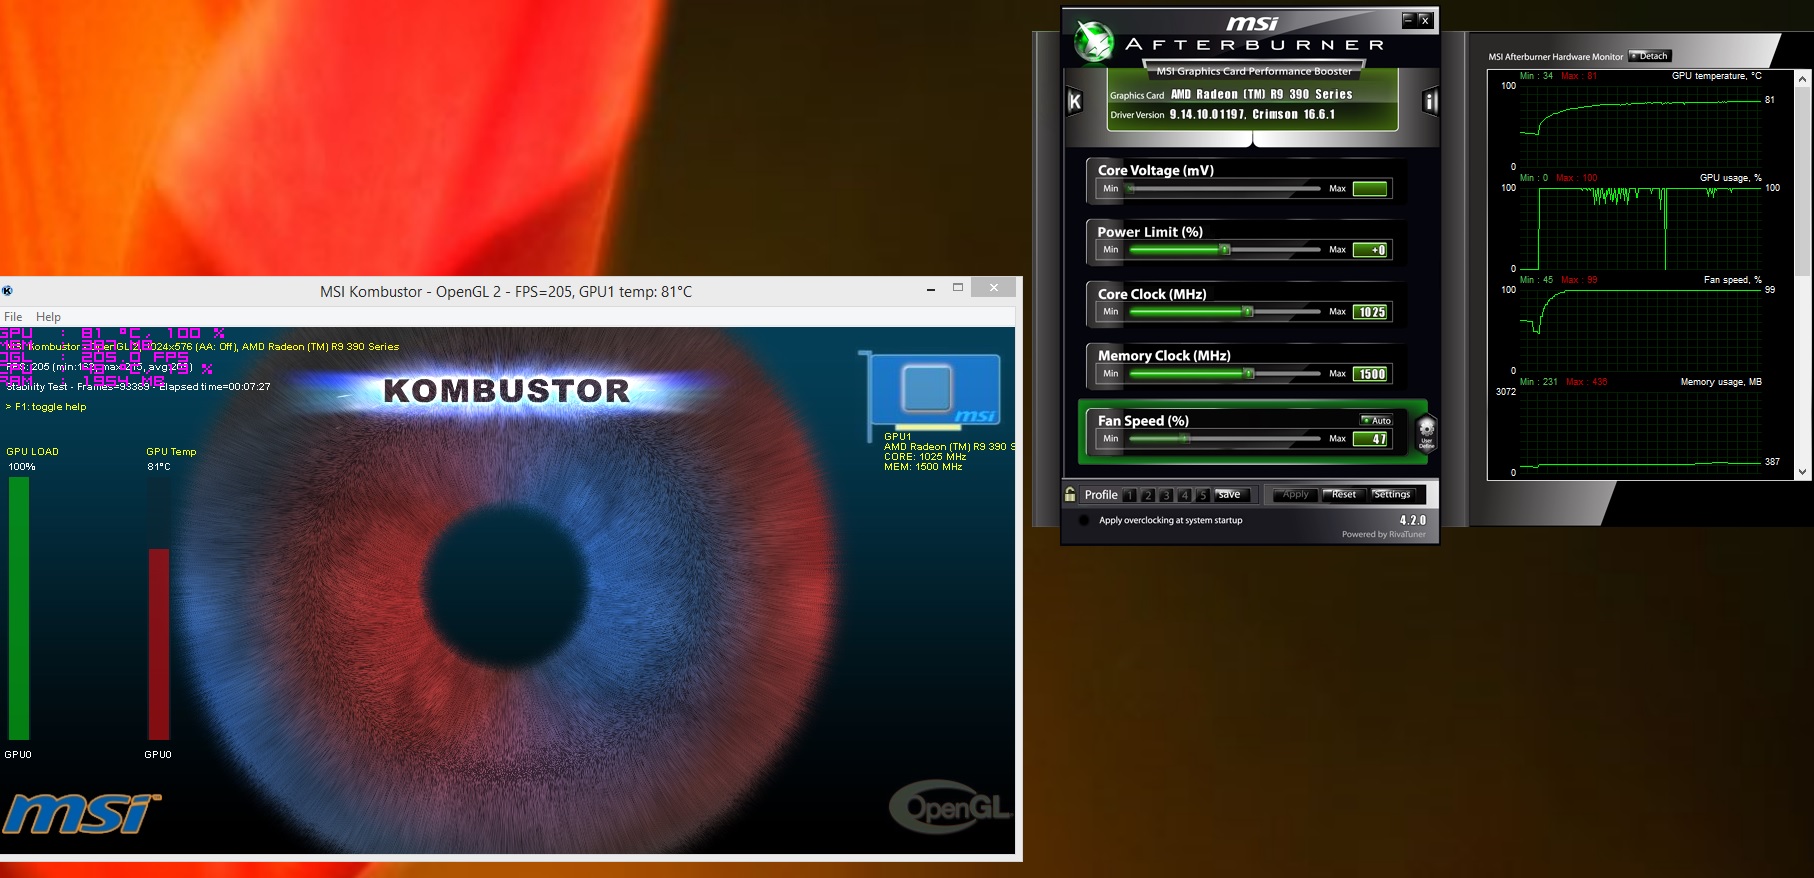The height and width of the screenshot is (878, 1814).
Task: Reset Afterburner settings to default
Action: (x=1344, y=495)
